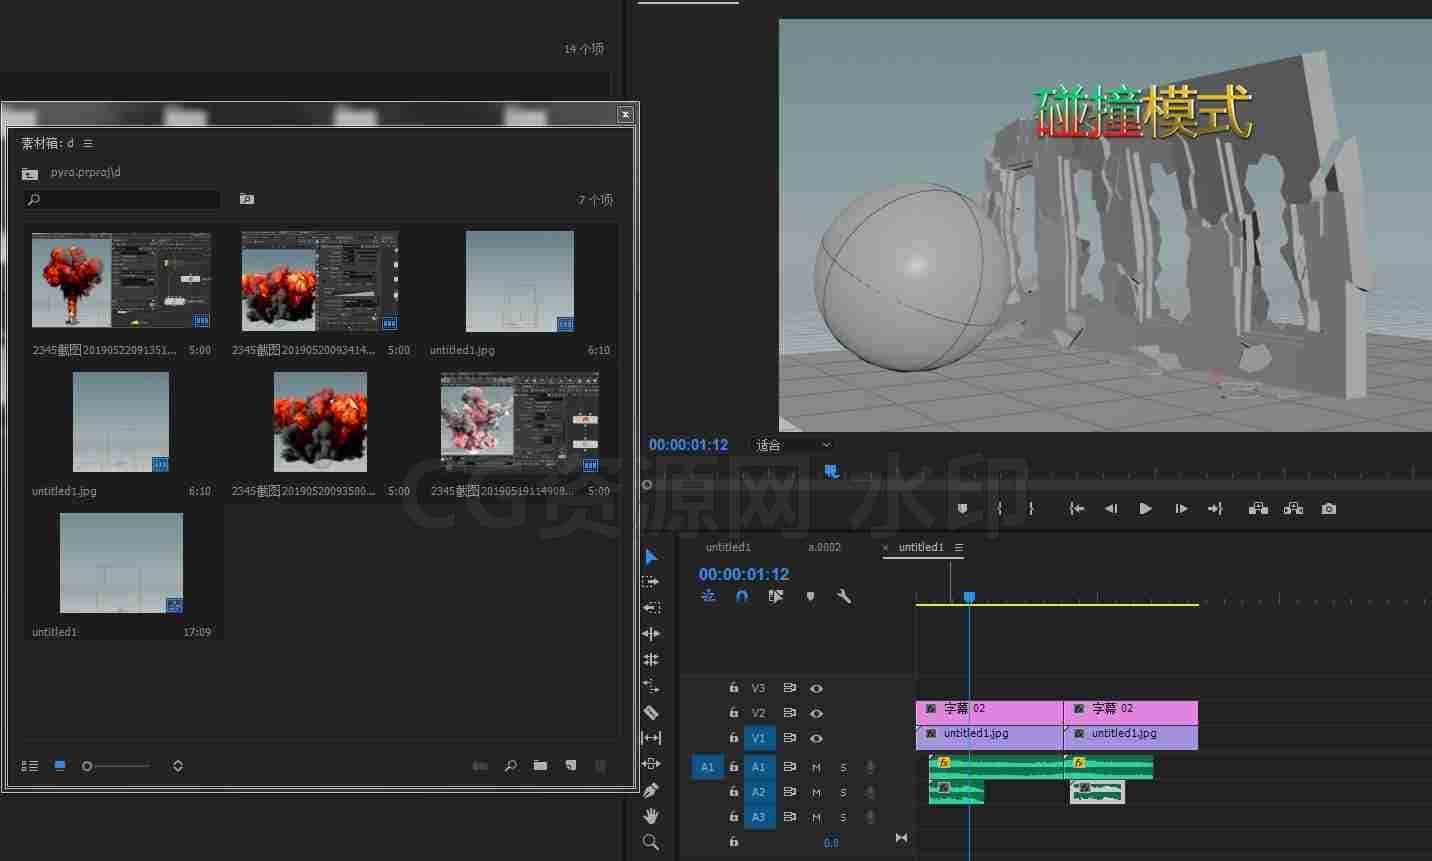Select the Track Select Forward tool
Image resolution: width=1432 pixels, height=861 pixels.
click(x=651, y=582)
